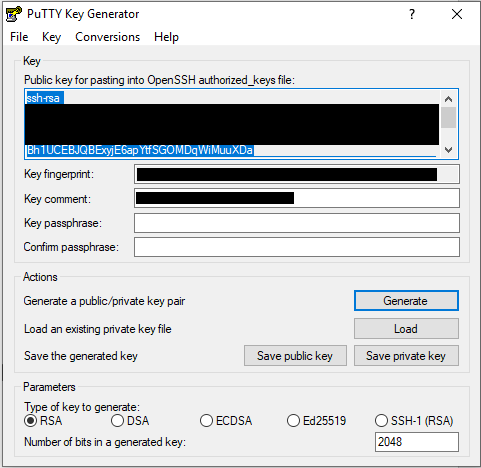
Task: Click the question mark help icon
Action: (412, 14)
